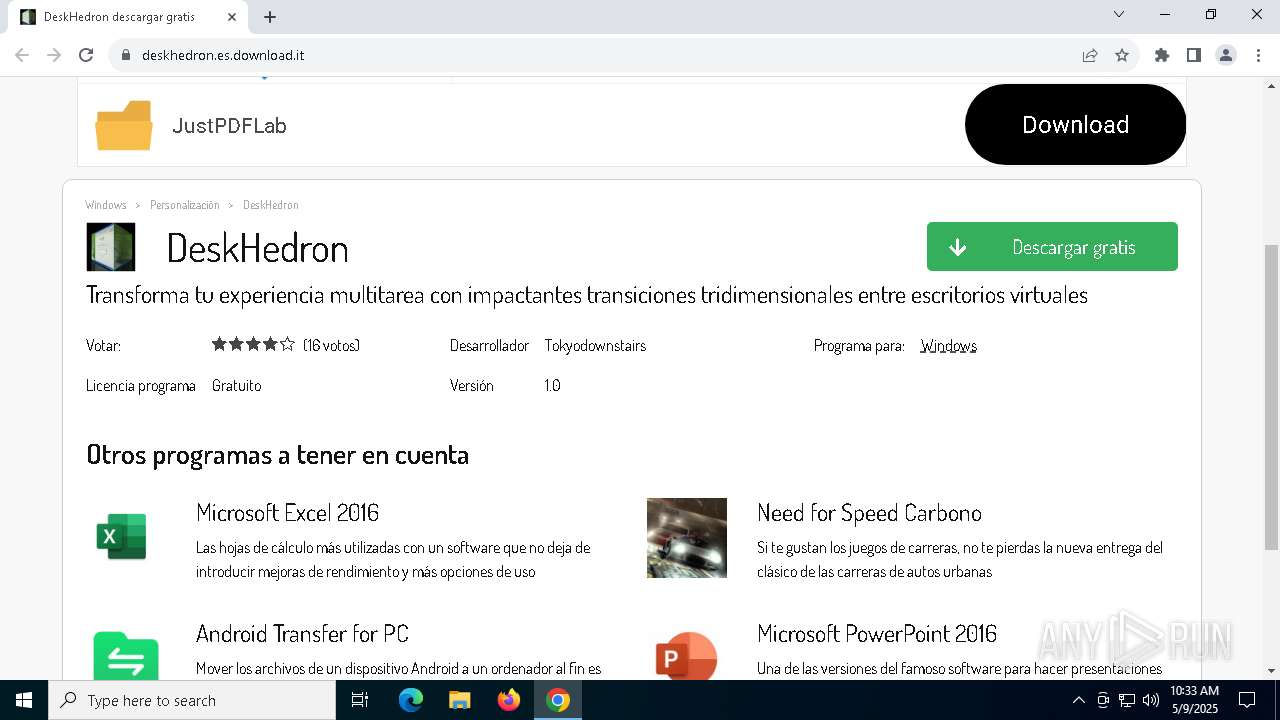1280x720 pixels.
Task: Click the Microsoft Excel 2016 icon
Action: [x=122, y=537]
